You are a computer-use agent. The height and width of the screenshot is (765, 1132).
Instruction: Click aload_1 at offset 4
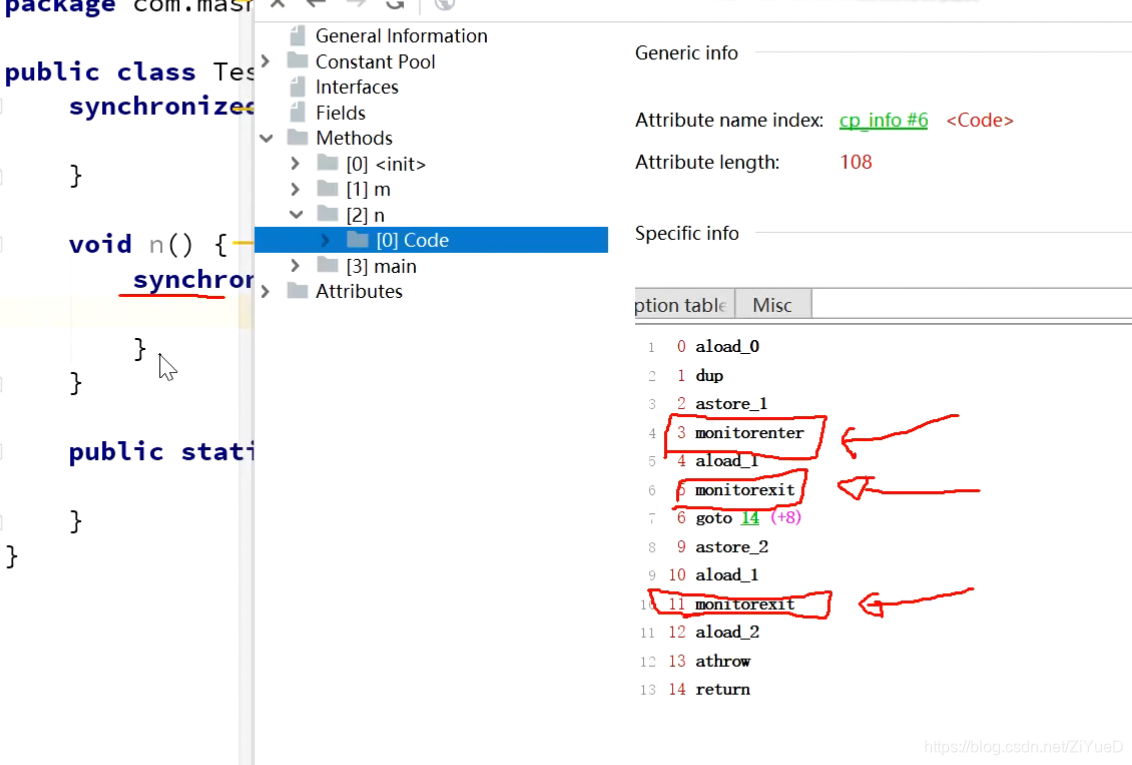(x=727, y=460)
